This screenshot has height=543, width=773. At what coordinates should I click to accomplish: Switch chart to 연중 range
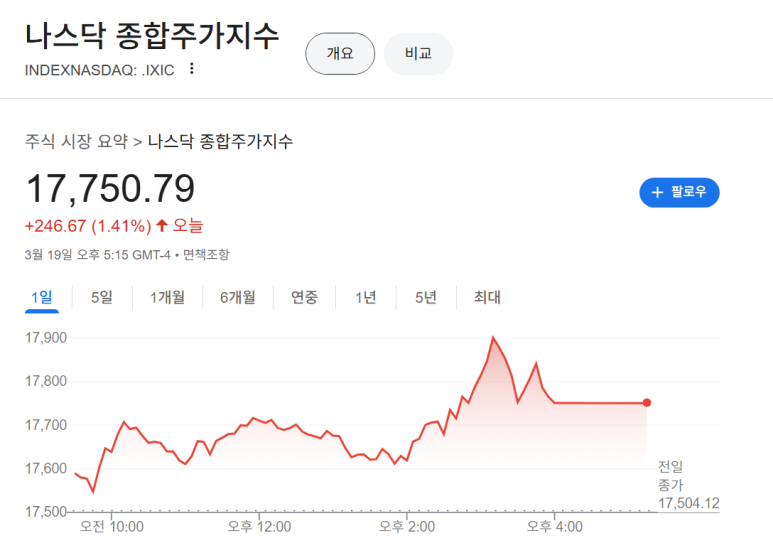tap(304, 297)
